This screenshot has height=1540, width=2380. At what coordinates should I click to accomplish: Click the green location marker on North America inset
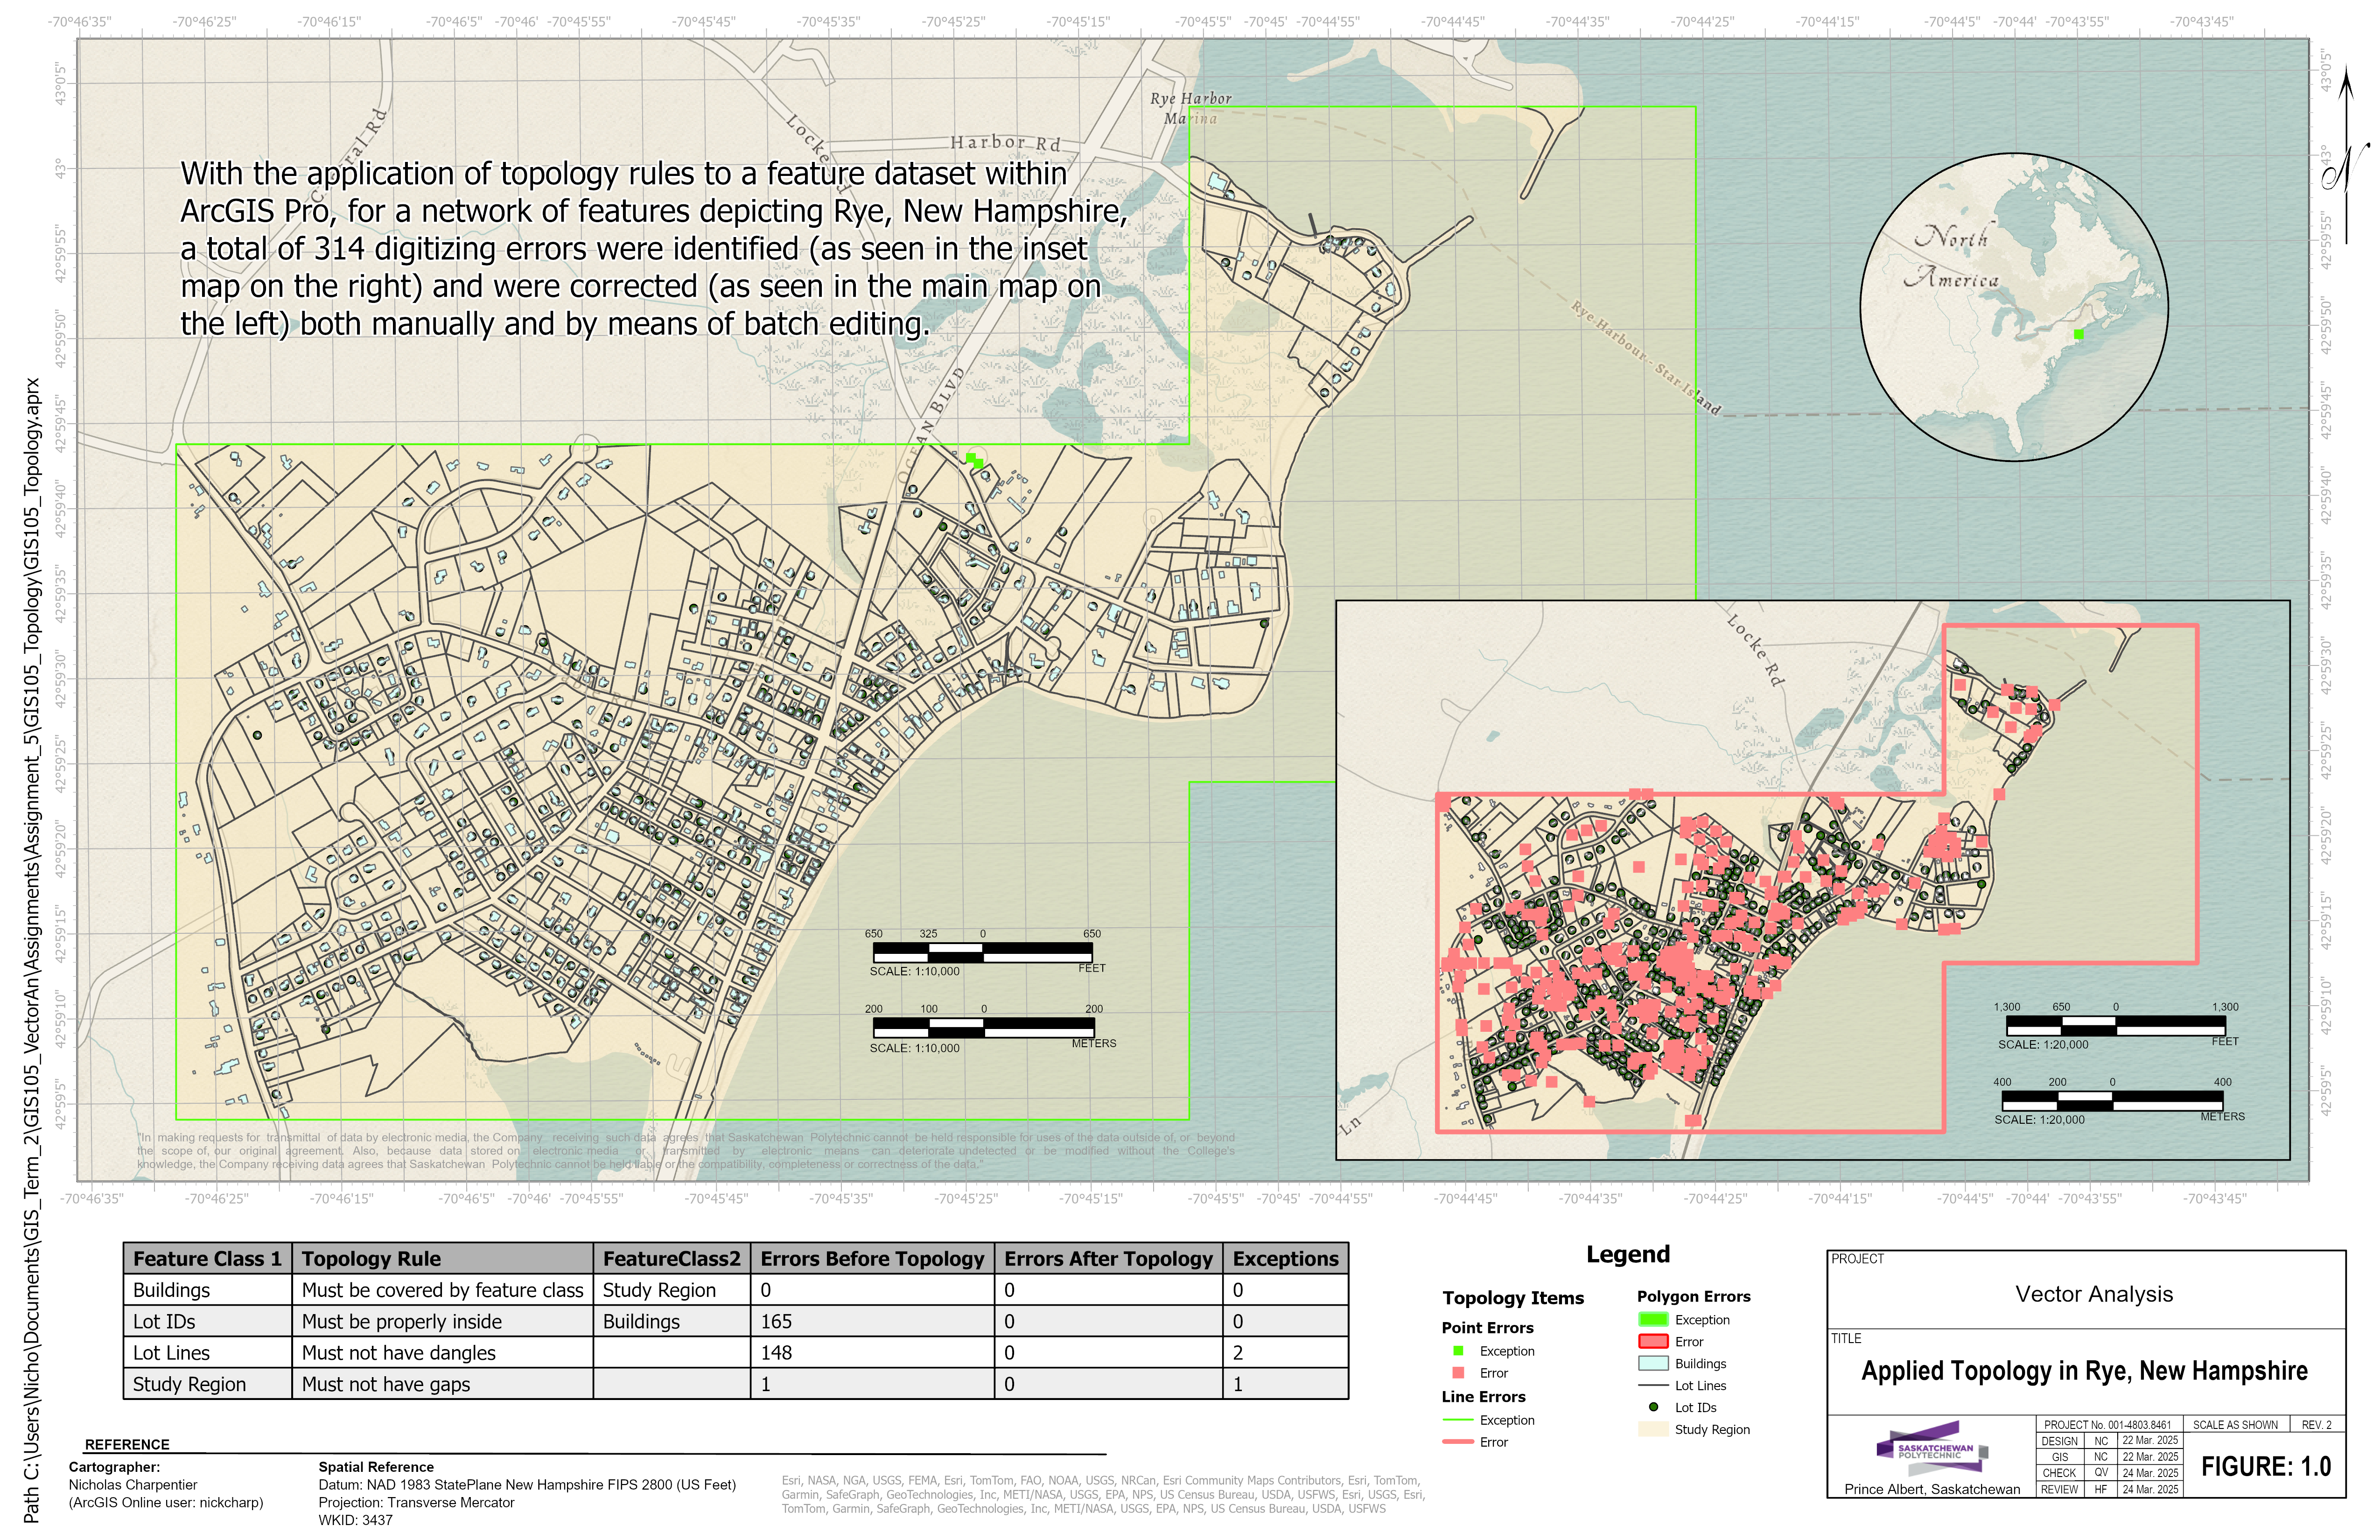point(2078,335)
